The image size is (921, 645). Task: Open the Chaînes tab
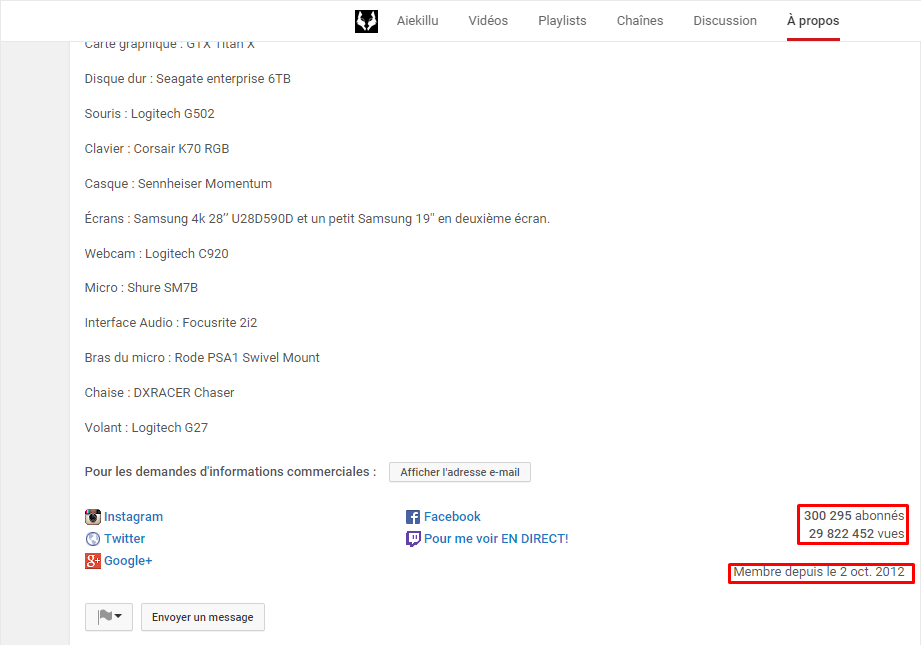(640, 21)
